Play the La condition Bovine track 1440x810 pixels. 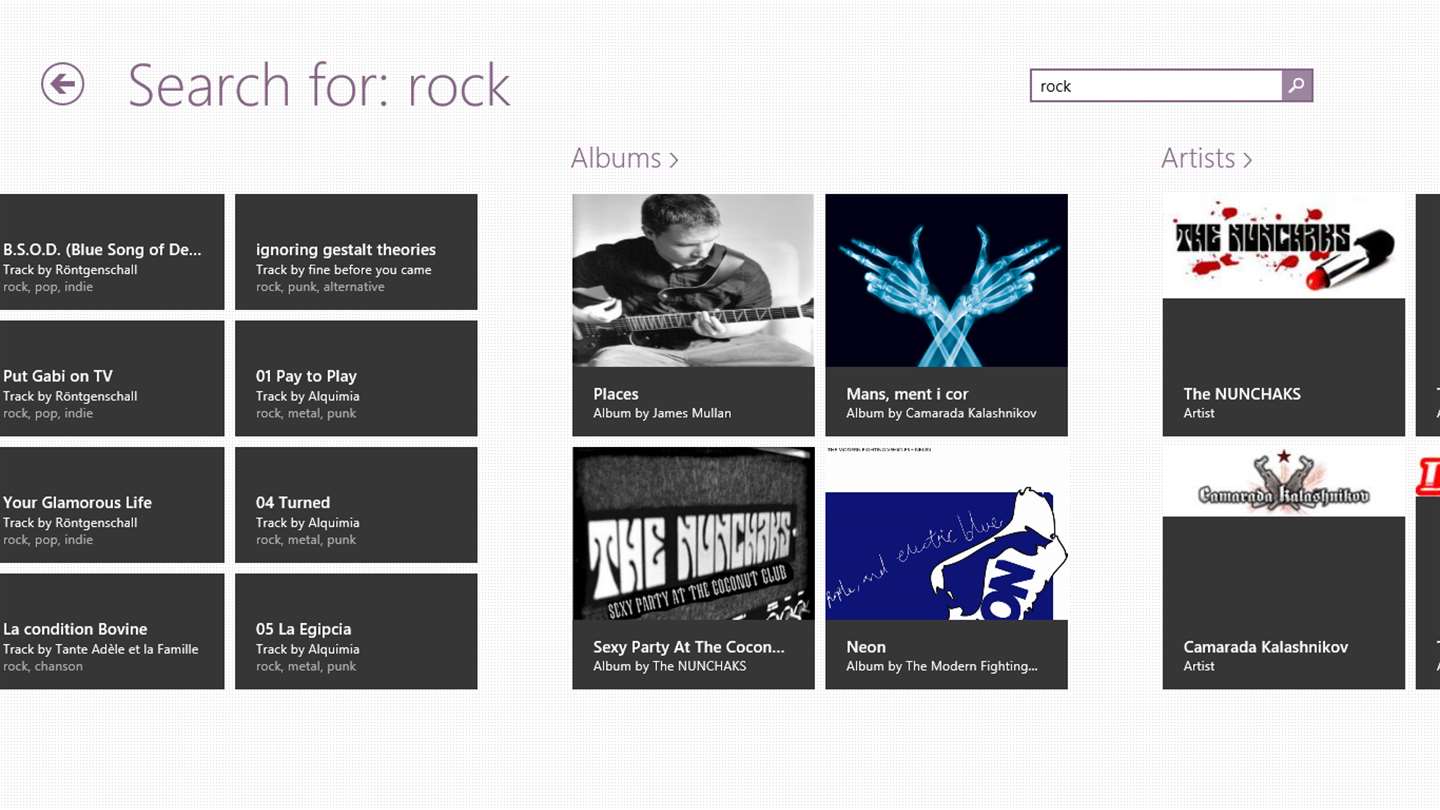111,631
